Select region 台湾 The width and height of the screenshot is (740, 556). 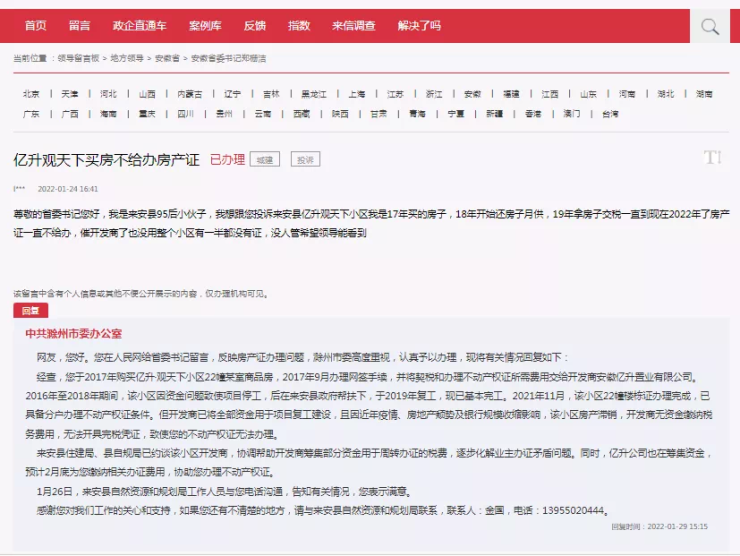click(x=610, y=114)
